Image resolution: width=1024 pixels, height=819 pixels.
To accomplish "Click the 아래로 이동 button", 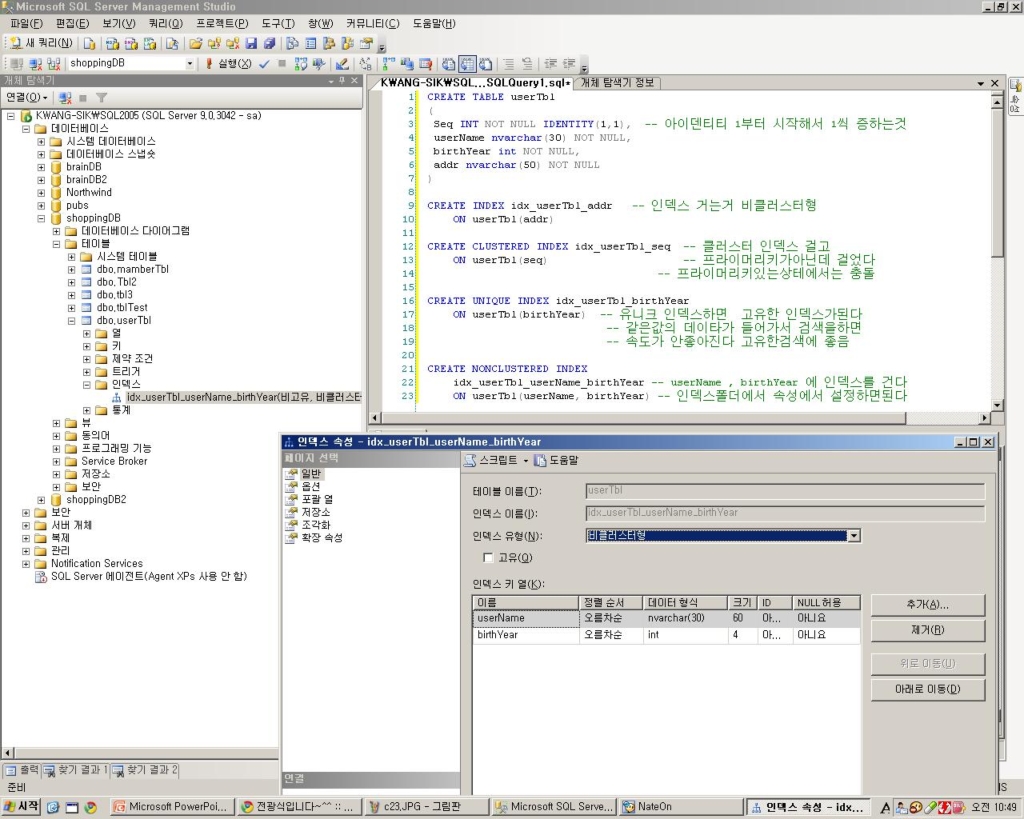I will point(928,690).
